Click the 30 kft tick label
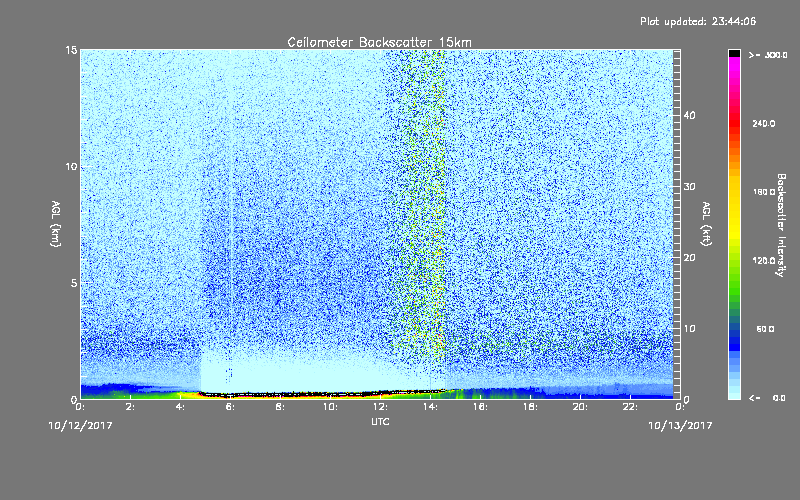The height and width of the screenshot is (500, 800). point(689,187)
